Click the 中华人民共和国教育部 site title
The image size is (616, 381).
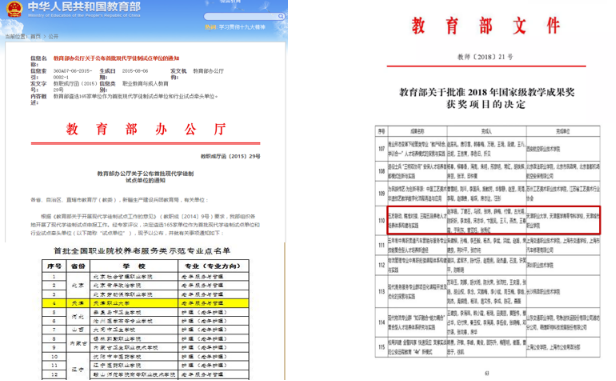click(x=84, y=7)
